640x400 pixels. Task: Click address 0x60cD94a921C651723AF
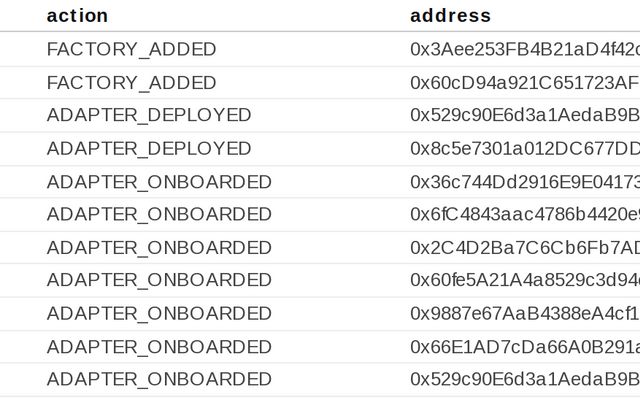click(525, 83)
